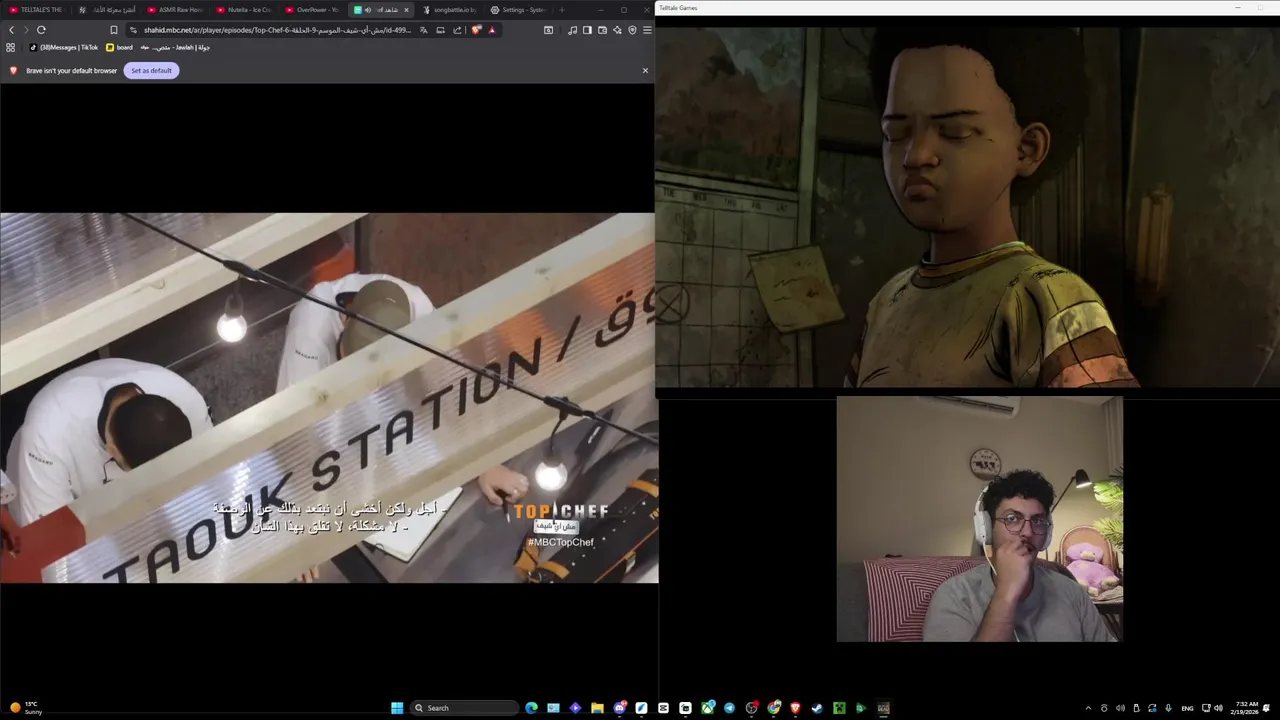Open volume control in system tray
This screenshot has width=1280, height=720.
coord(1218,708)
